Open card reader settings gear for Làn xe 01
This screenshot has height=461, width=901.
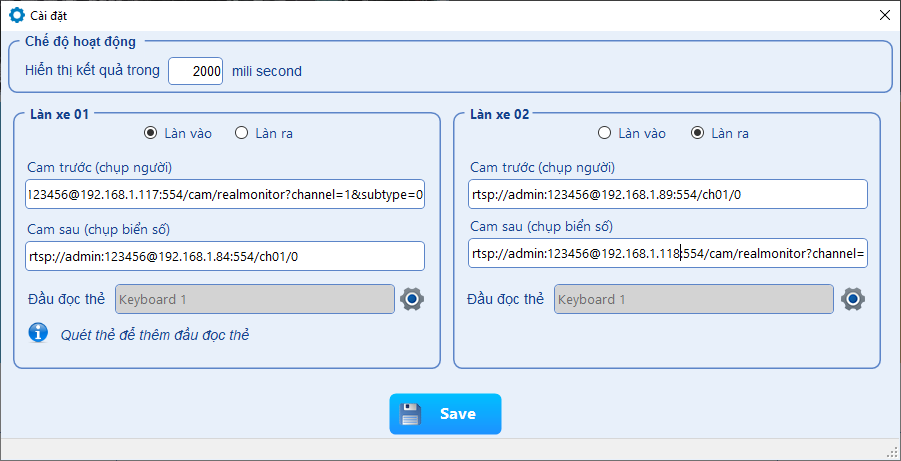click(412, 299)
